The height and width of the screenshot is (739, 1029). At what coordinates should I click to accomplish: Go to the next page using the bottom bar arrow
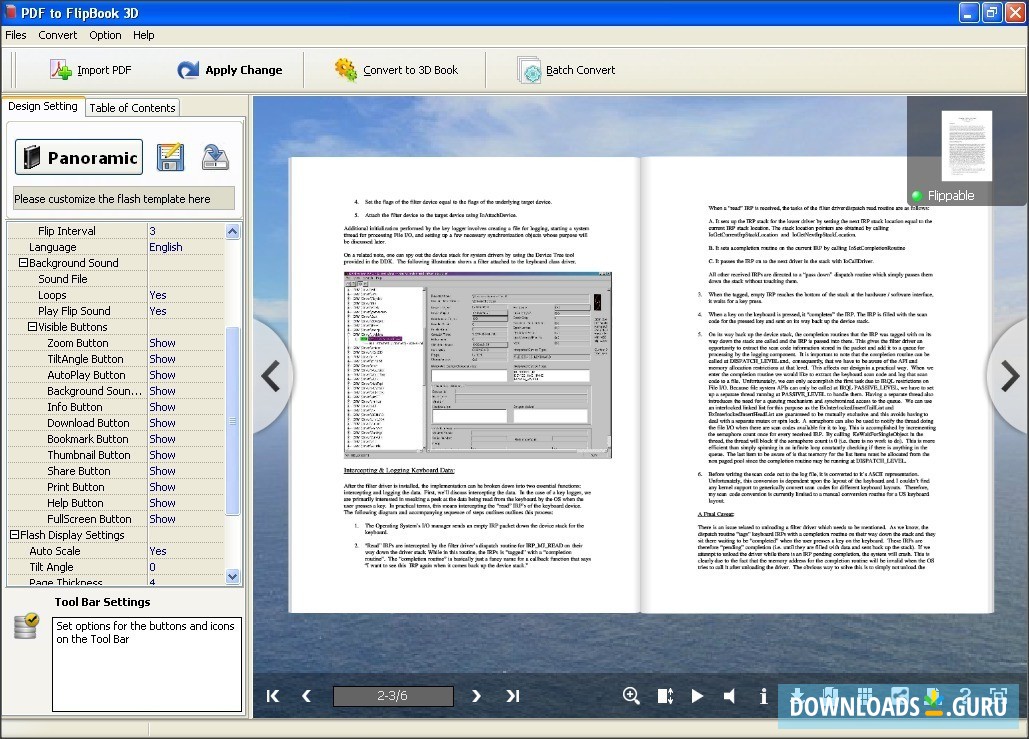[476, 696]
